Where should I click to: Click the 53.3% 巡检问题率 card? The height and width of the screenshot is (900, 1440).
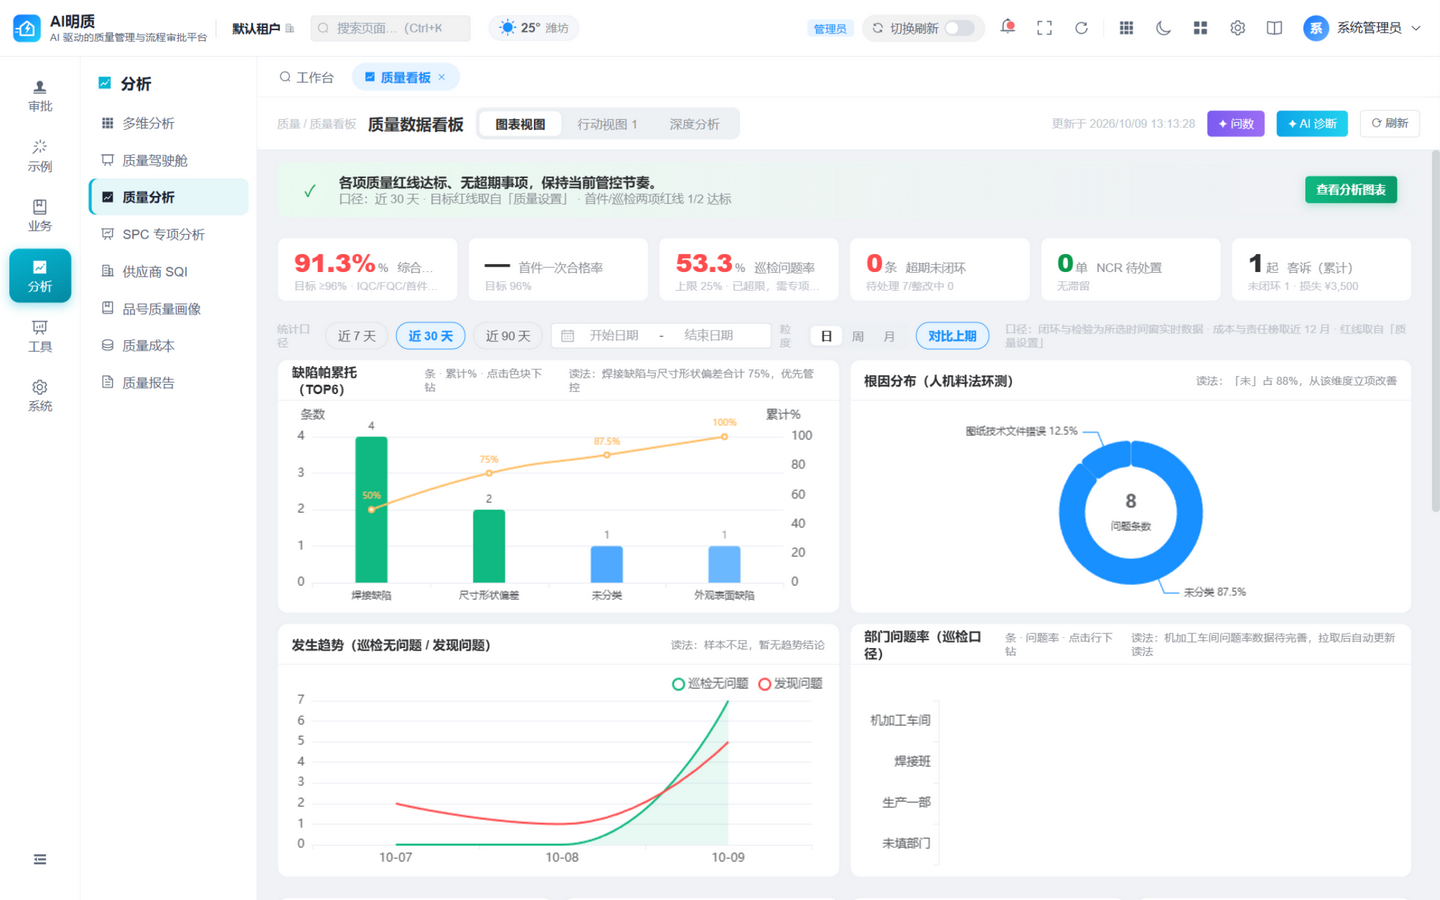coord(749,269)
